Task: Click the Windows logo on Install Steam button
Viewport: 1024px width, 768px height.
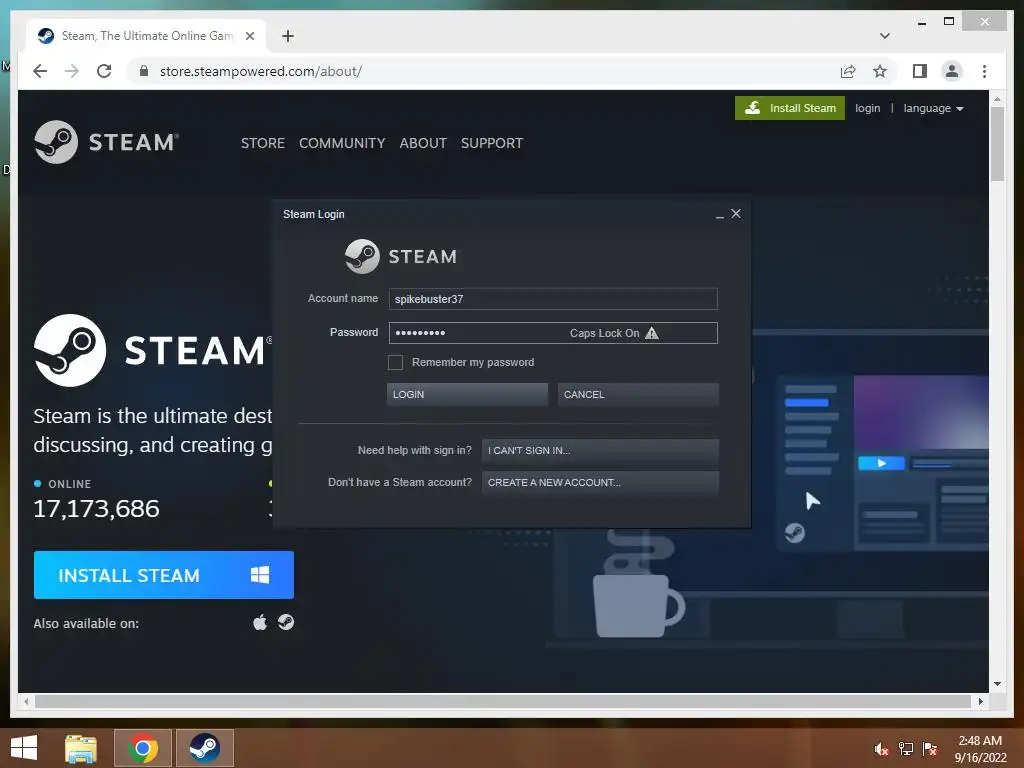Action: pos(260,575)
